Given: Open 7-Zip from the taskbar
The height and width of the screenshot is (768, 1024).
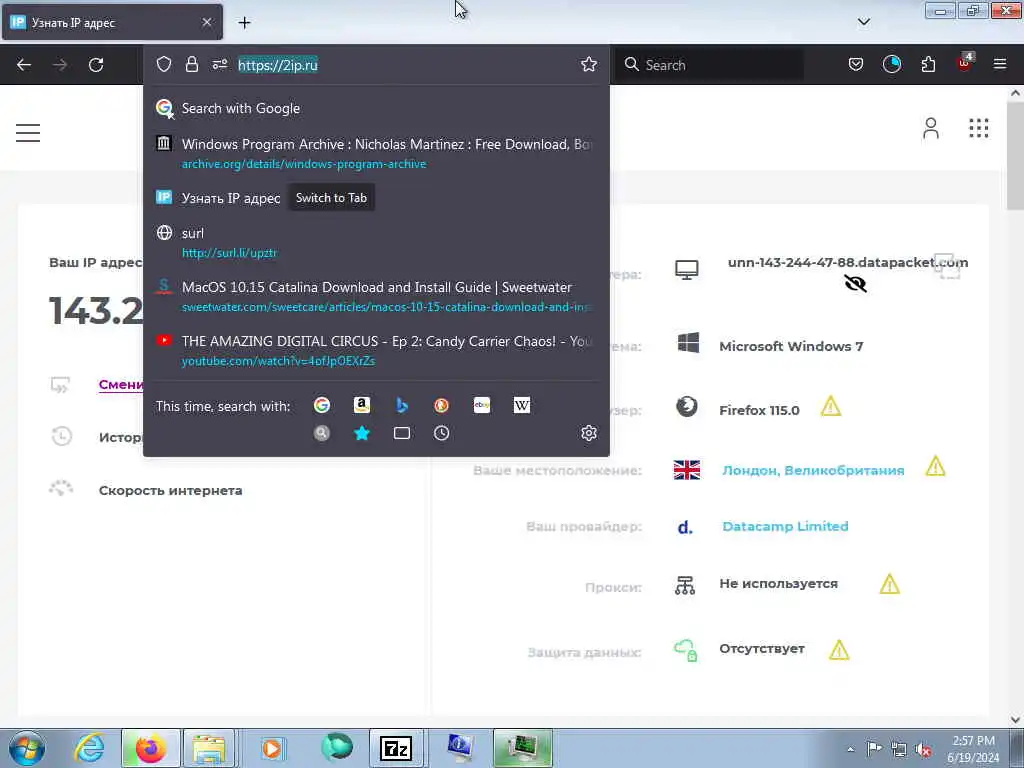Looking at the screenshot, I should click(396, 748).
